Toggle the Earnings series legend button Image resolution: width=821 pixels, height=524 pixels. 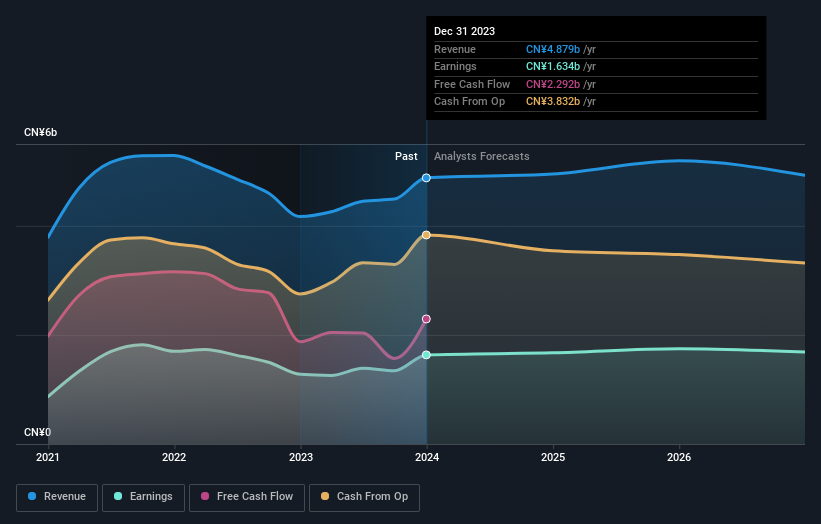[x=143, y=497]
